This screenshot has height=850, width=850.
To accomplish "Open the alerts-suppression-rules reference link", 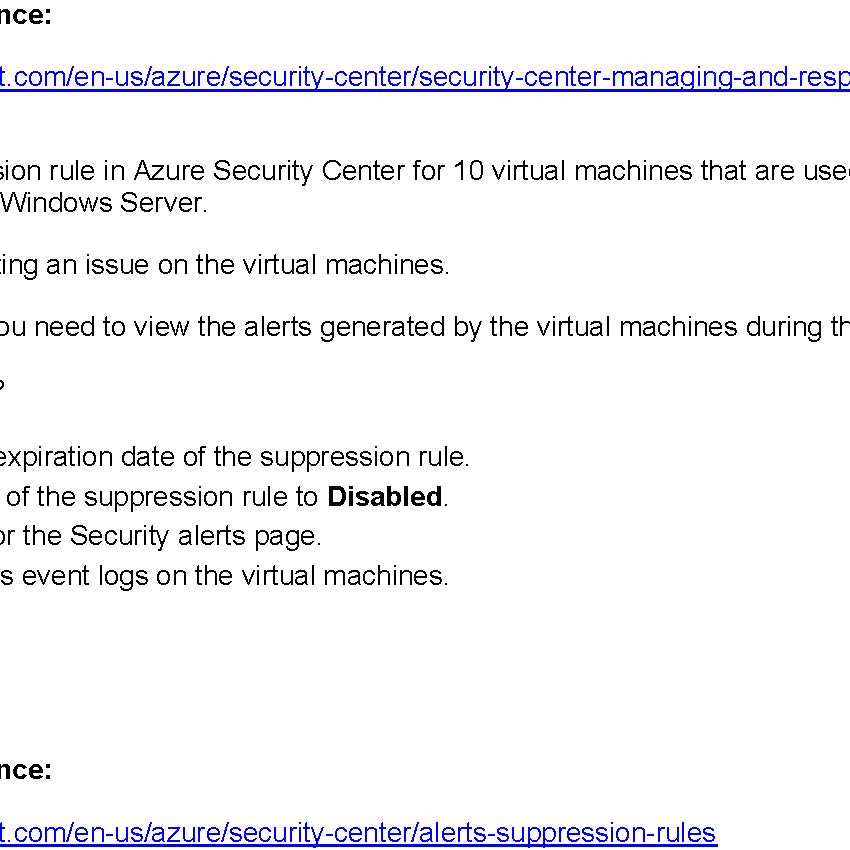I will [360, 832].
